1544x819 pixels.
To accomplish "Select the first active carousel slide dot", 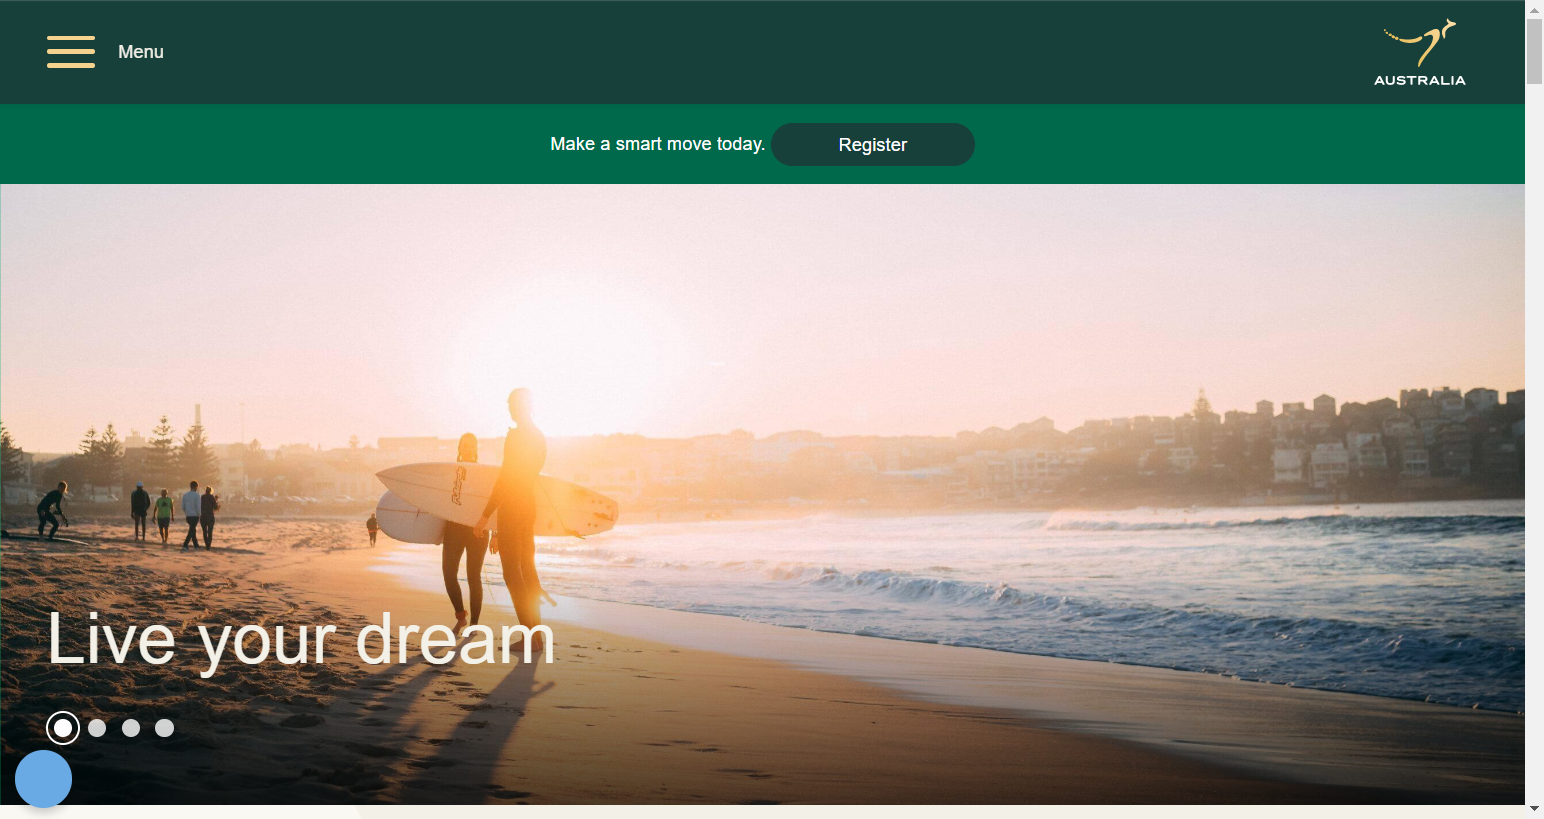I will click(63, 728).
